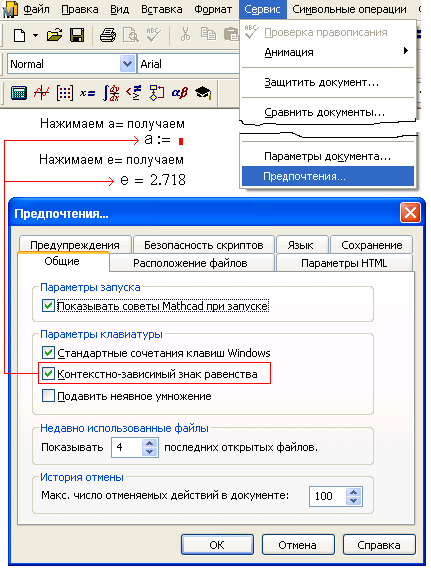431x568 pixels.
Task: Toggle Контекстно-зависимый знак равенства checkbox
Action: (x=48, y=373)
